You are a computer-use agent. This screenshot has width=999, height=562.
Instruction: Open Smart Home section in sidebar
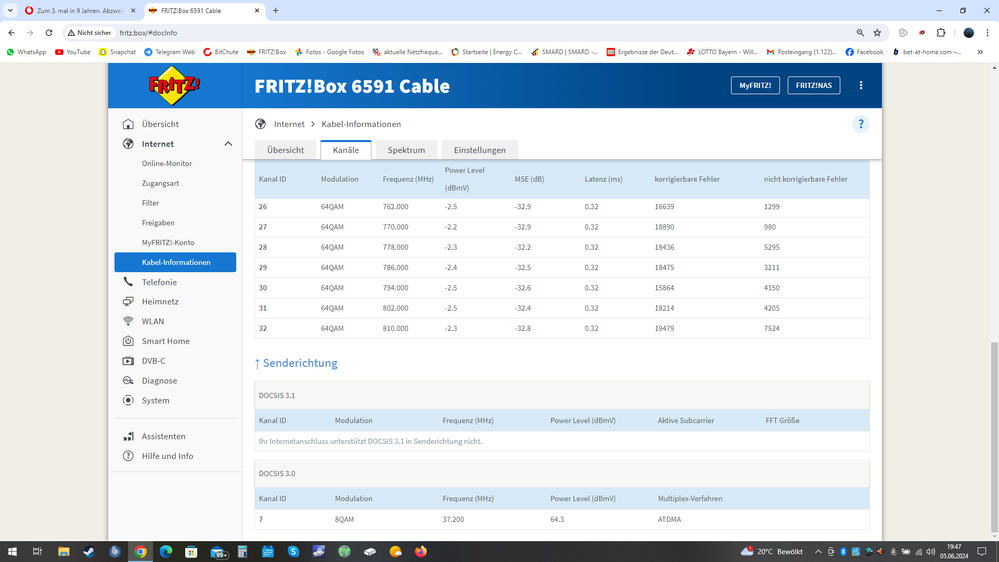(165, 341)
